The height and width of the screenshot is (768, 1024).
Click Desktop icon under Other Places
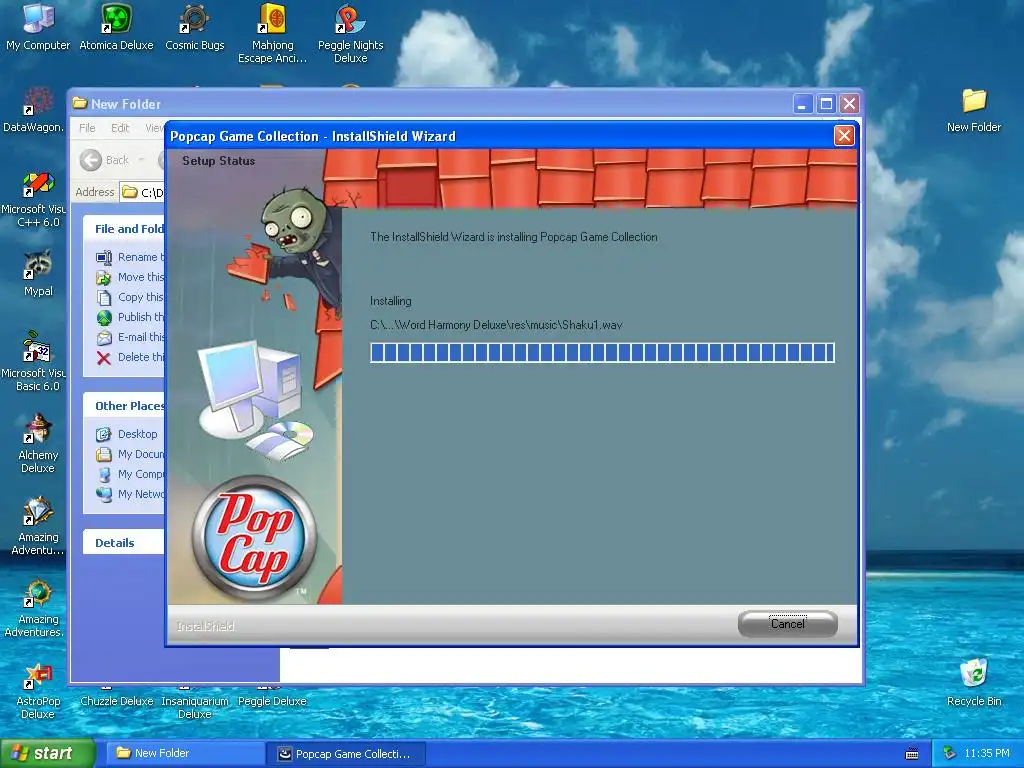(104, 434)
